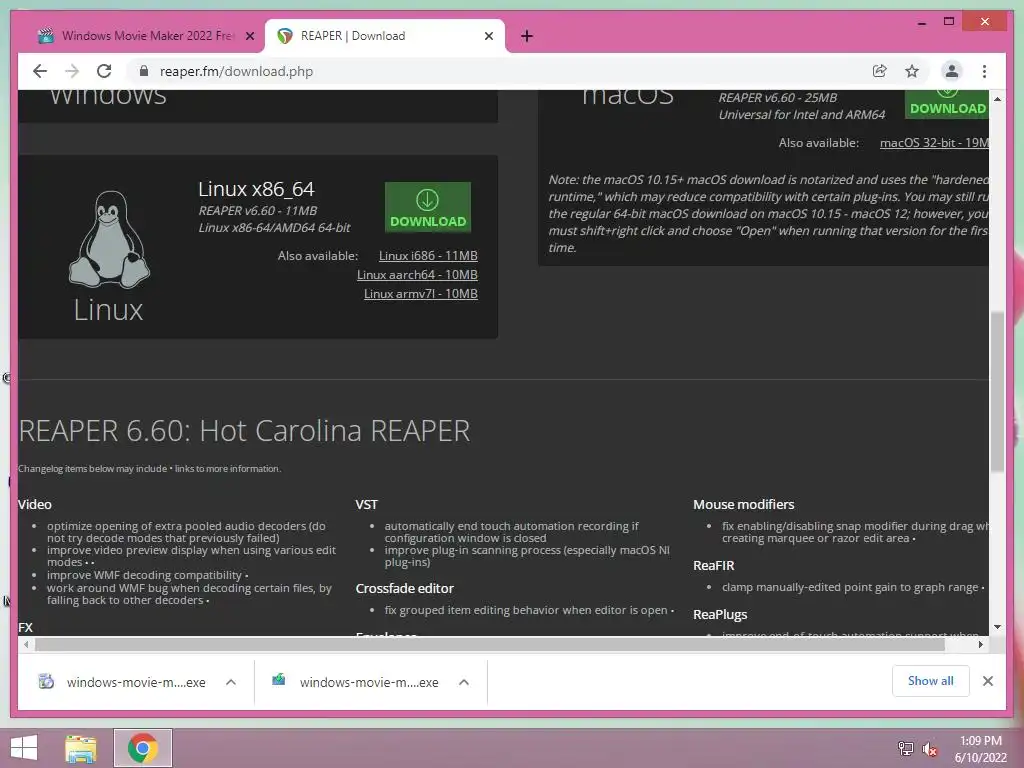Close the downloads bar
Image resolution: width=1024 pixels, height=768 pixels.
(987, 681)
